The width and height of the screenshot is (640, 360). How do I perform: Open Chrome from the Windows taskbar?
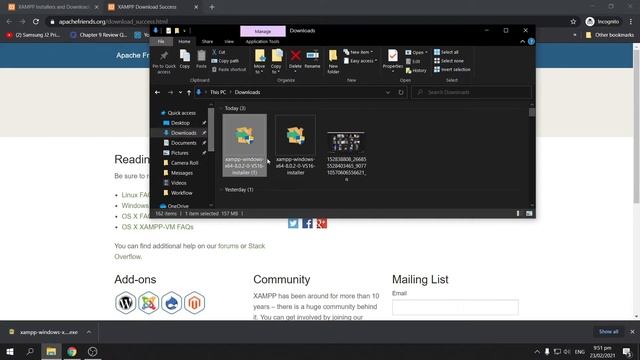point(72,351)
